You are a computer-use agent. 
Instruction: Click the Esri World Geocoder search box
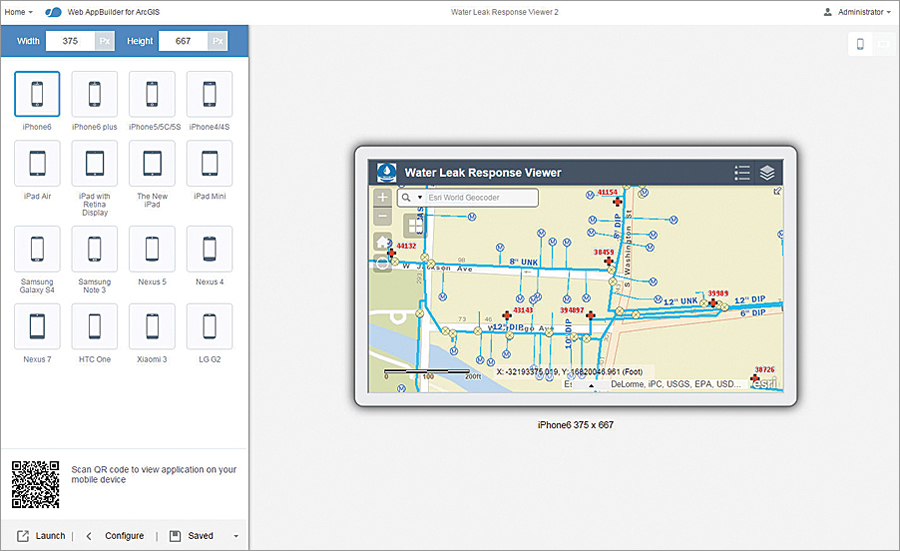481,197
